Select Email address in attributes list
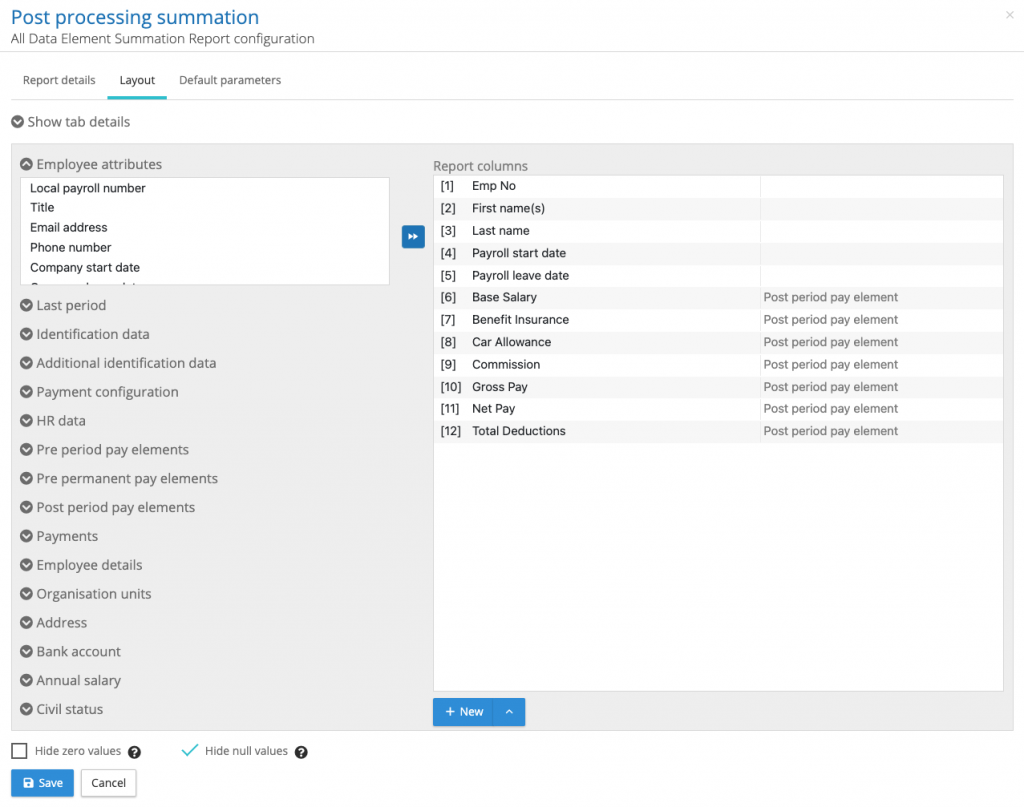1024x807 pixels. 69,227
